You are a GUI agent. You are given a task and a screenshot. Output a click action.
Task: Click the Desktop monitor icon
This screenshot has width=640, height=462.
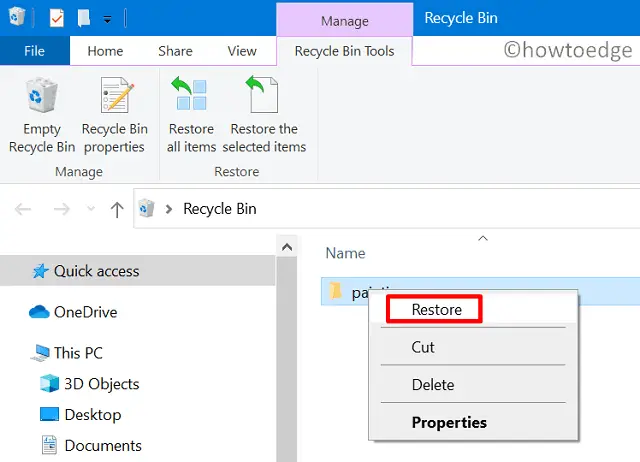pyautogui.click(x=49, y=414)
